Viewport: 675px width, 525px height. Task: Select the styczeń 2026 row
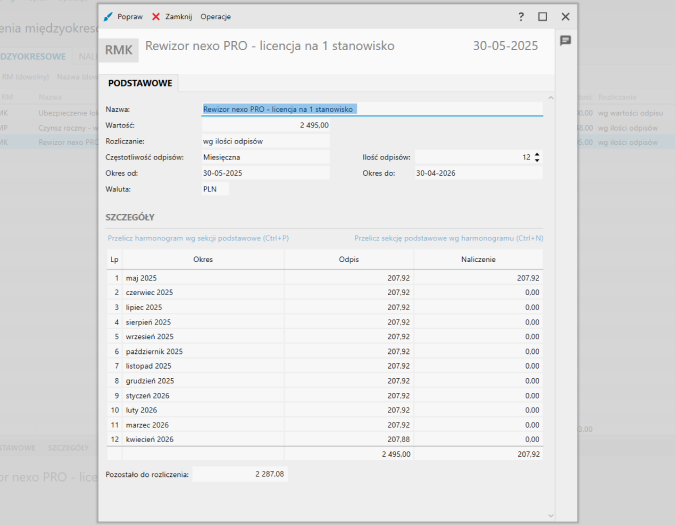tap(325, 395)
